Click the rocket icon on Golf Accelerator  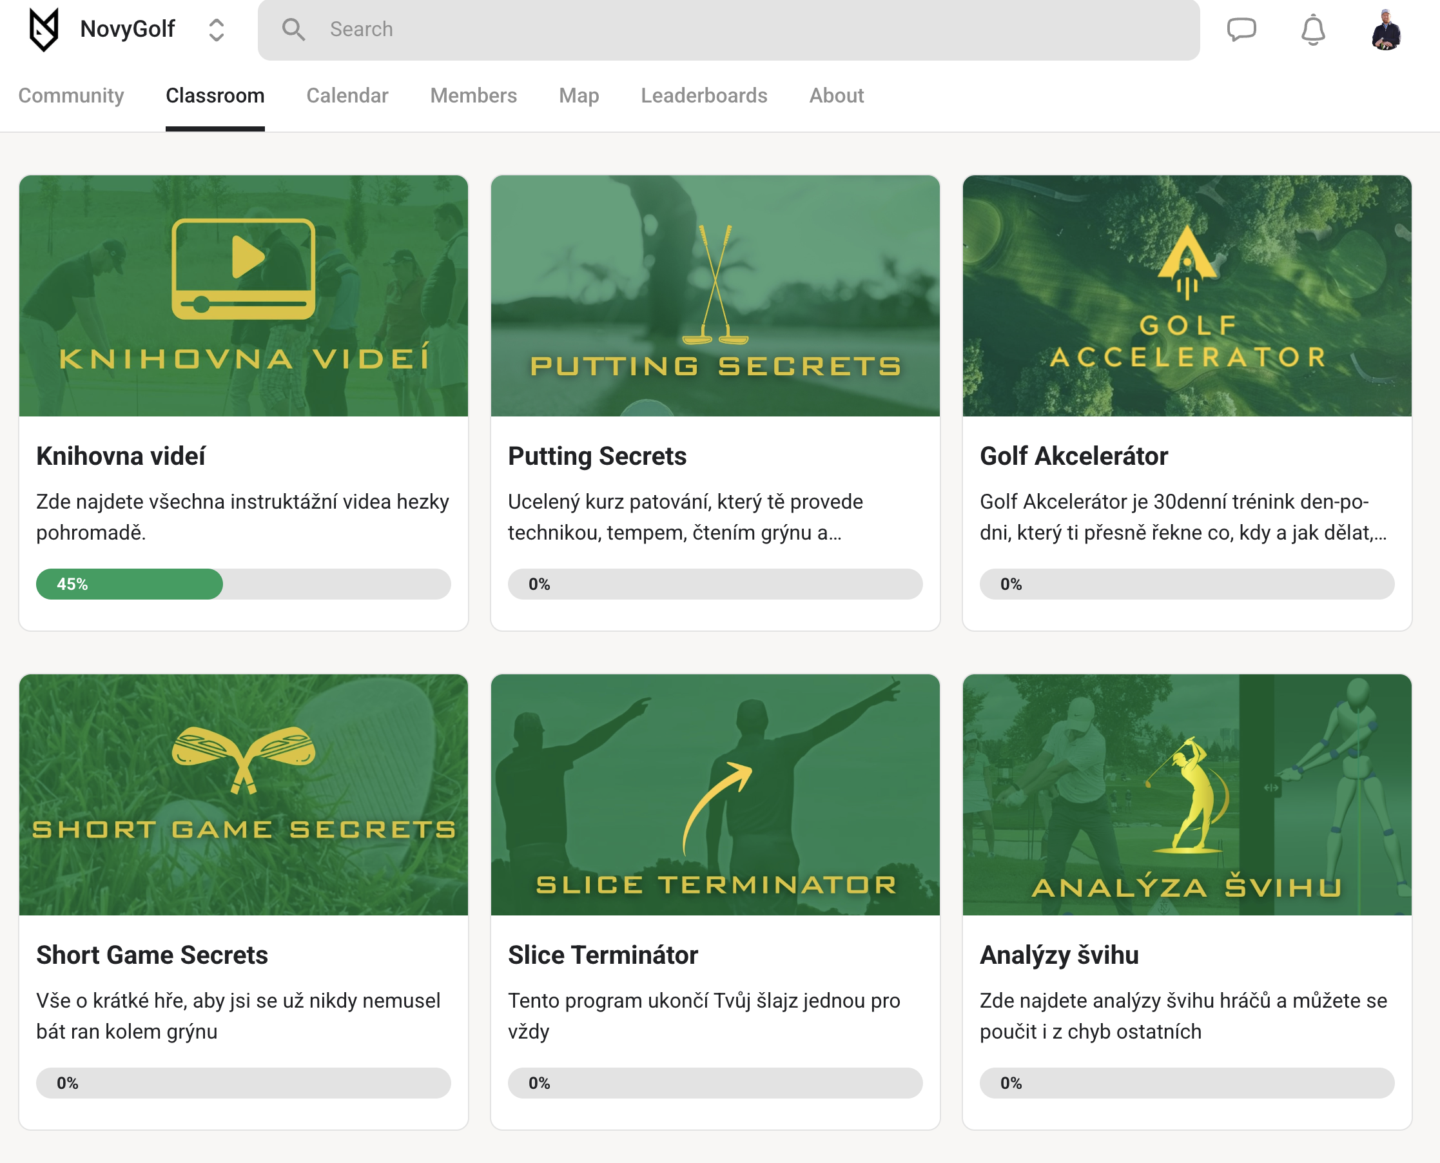coord(1187,262)
